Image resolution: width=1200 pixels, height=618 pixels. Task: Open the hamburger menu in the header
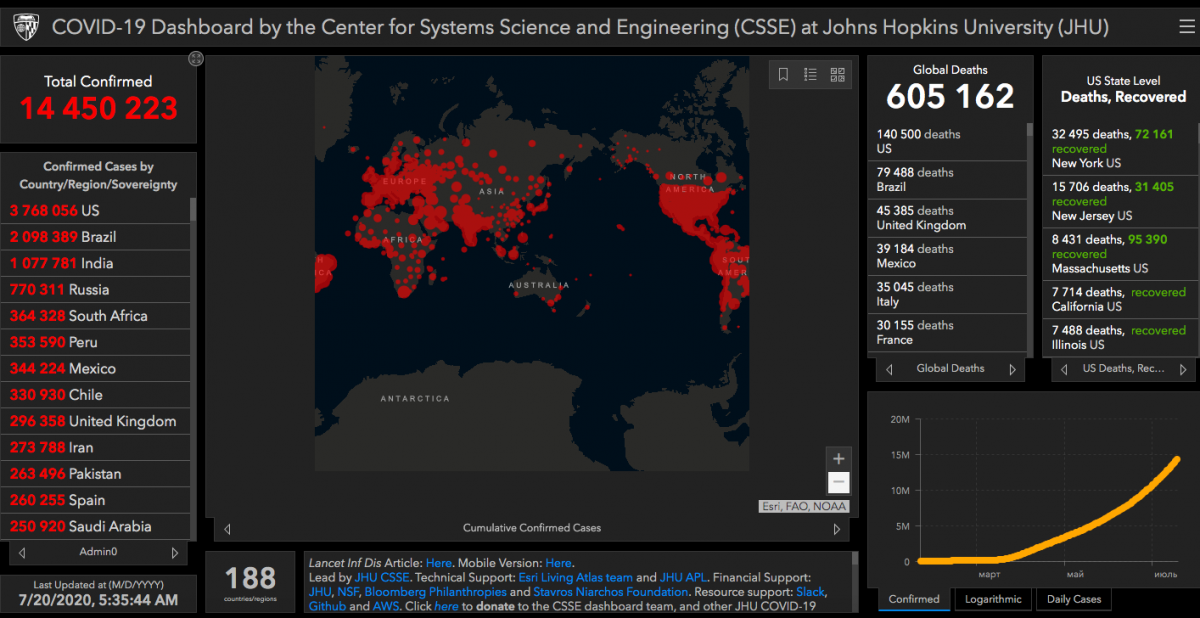(1187, 27)
